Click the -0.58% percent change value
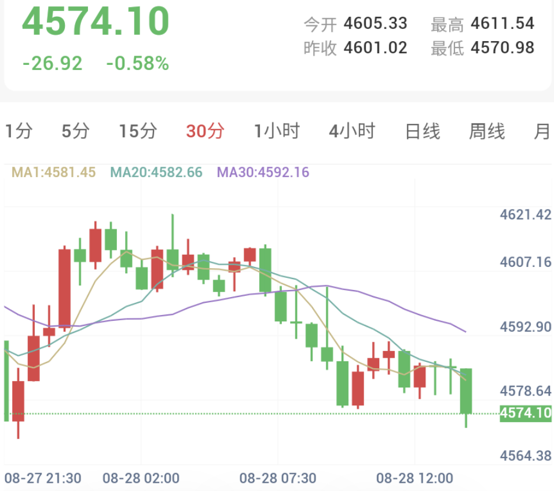This screenshot has height=491, width=554. [x=137, y=64]
